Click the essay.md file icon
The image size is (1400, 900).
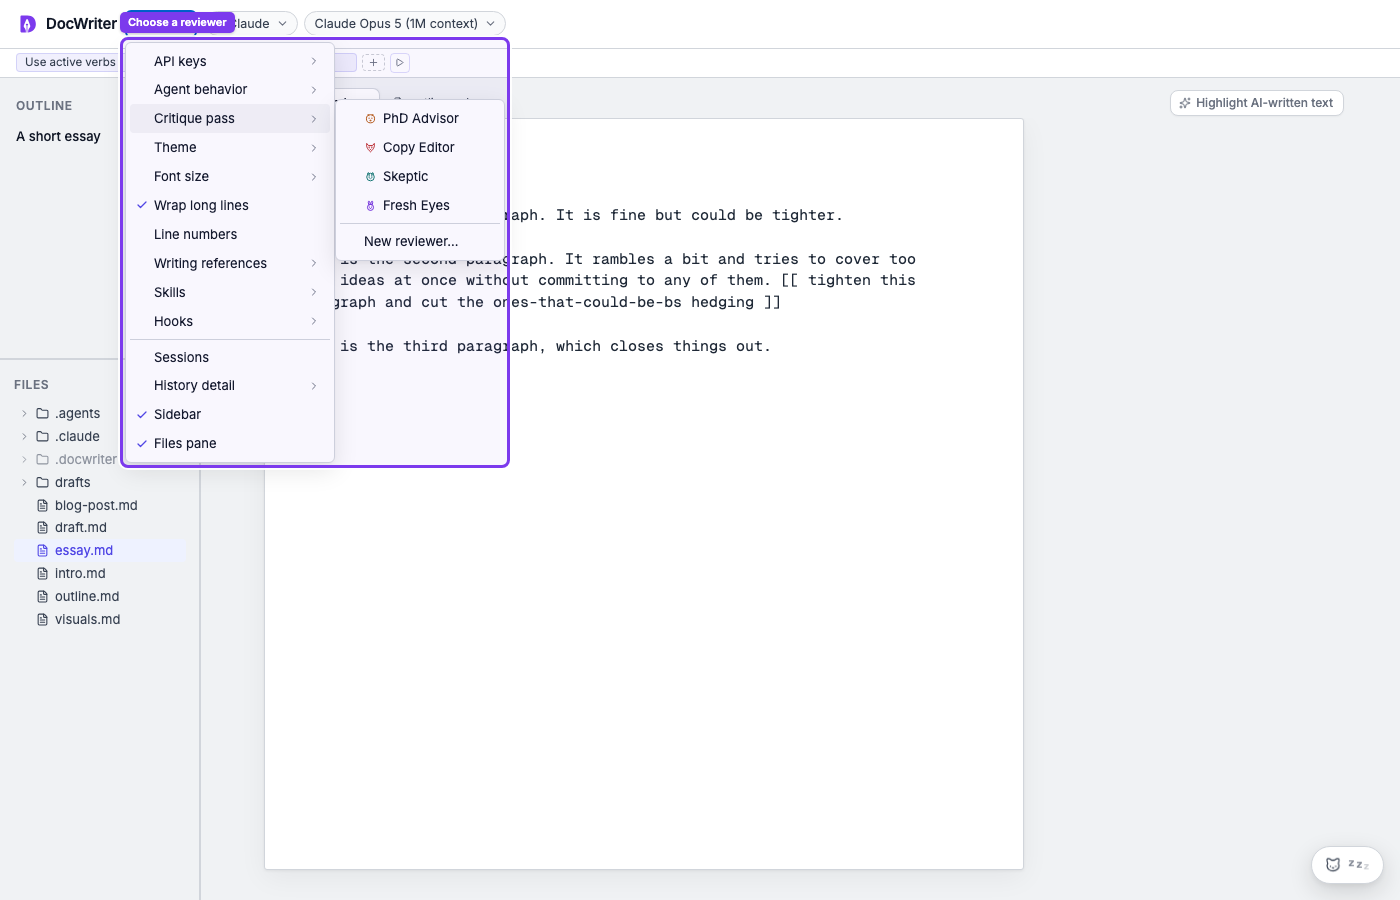coord(42,550)
